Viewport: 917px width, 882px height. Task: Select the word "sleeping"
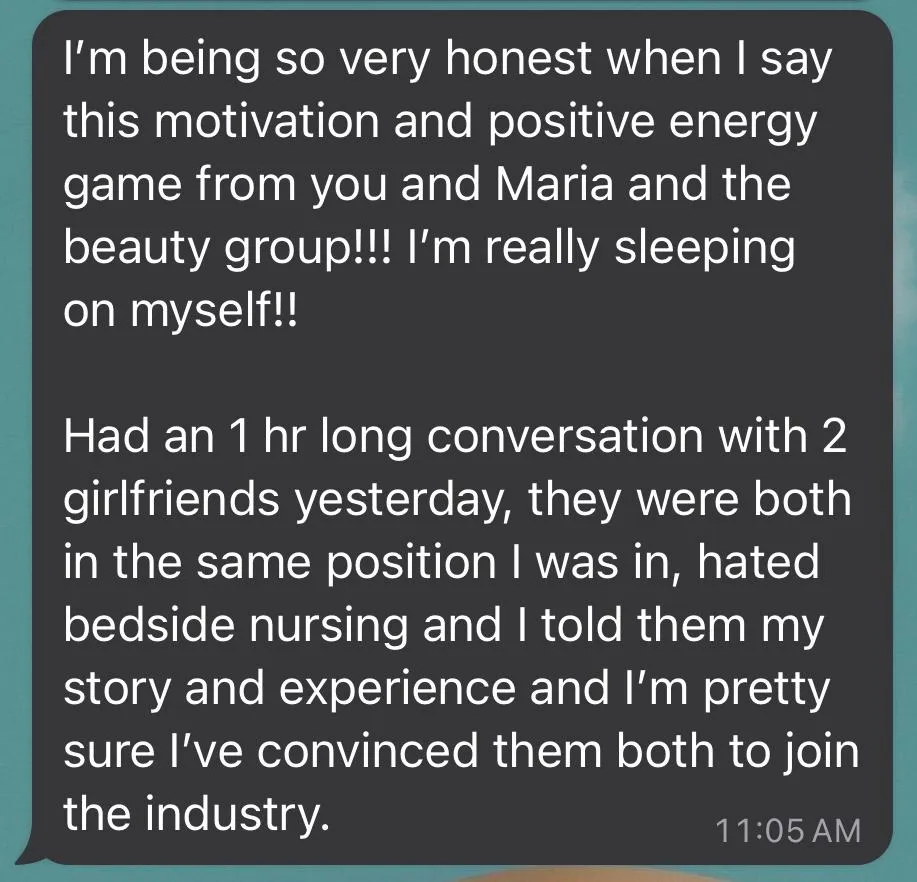[705, 250]
